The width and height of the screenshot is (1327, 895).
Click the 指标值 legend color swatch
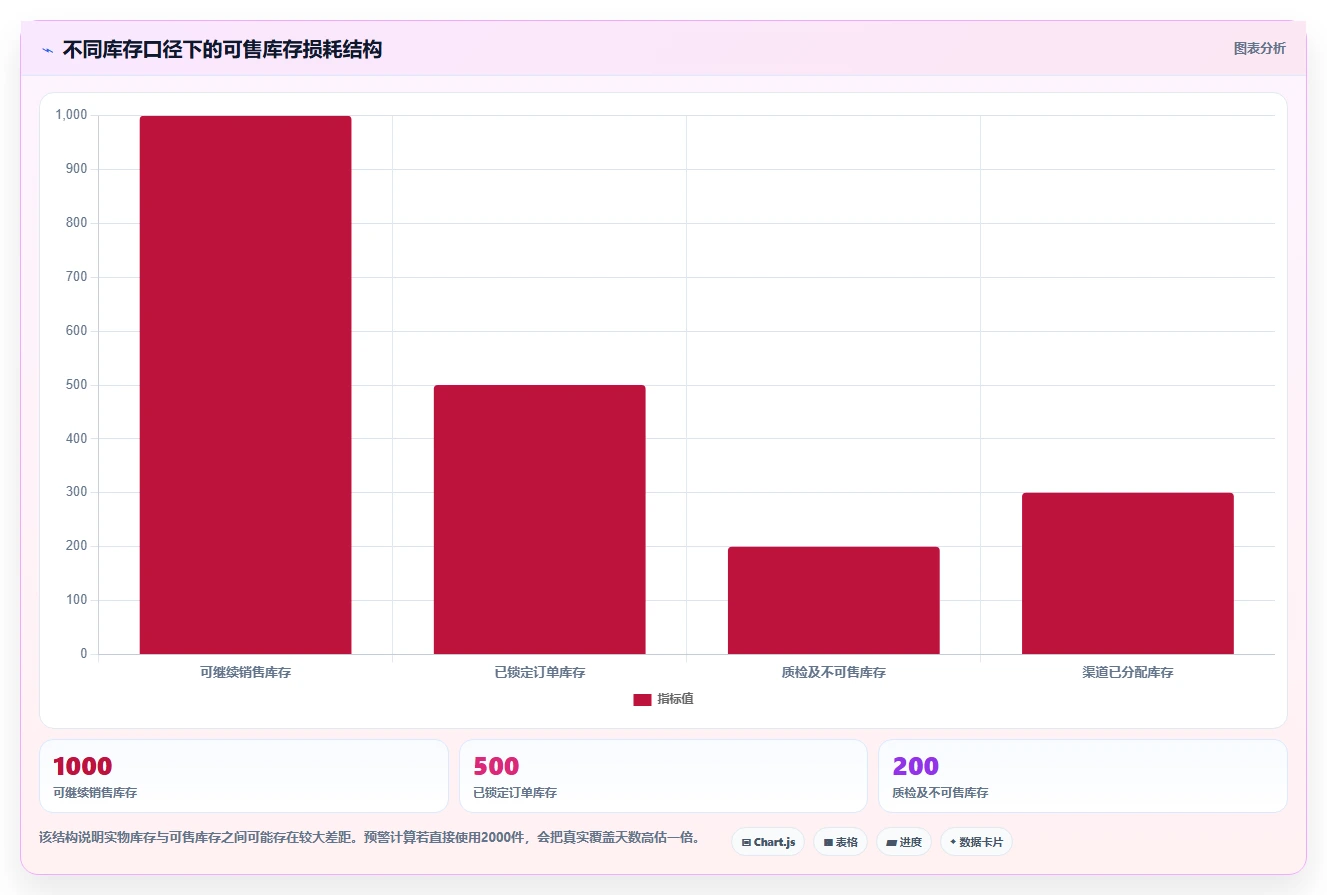point(642,699)
